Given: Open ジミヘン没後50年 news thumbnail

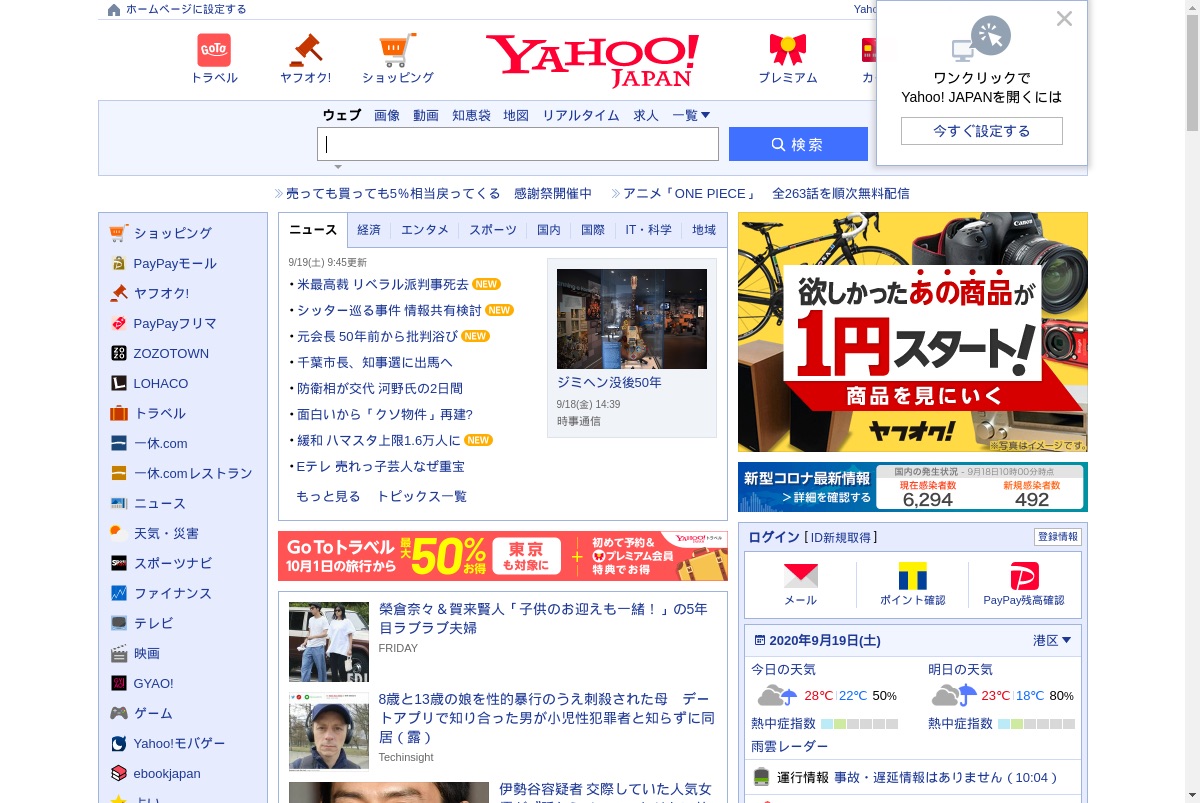Looking at the screenshot, I should pyautogui.click(x=632, y=319).
